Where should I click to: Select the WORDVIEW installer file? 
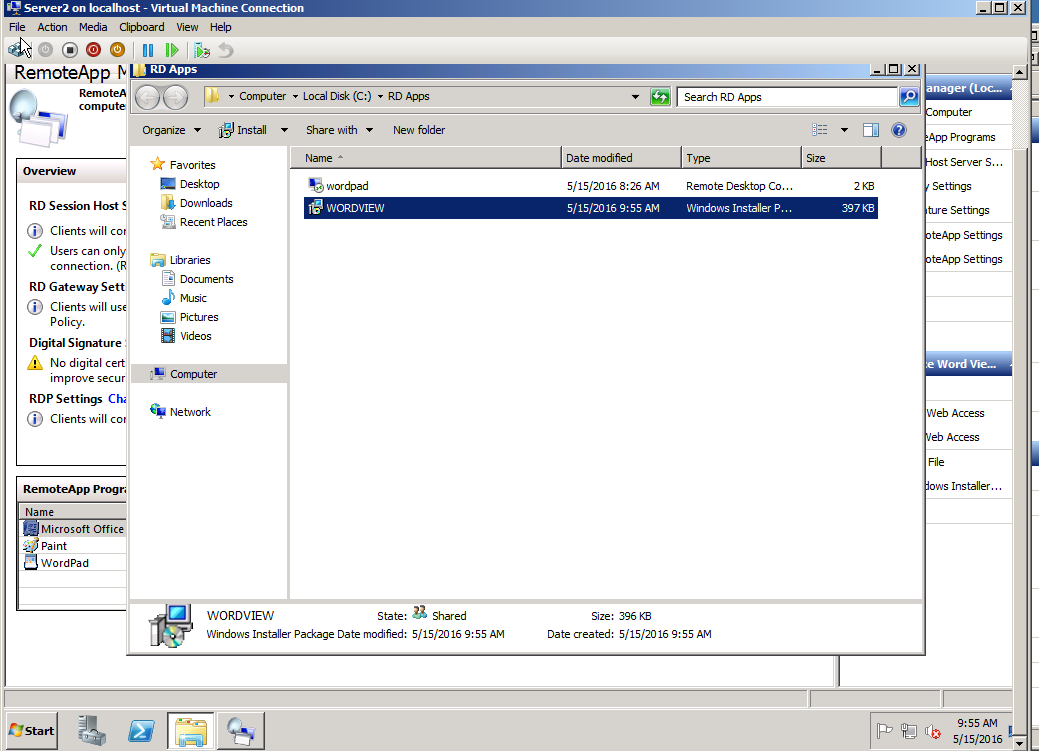[x=591, y=208]
